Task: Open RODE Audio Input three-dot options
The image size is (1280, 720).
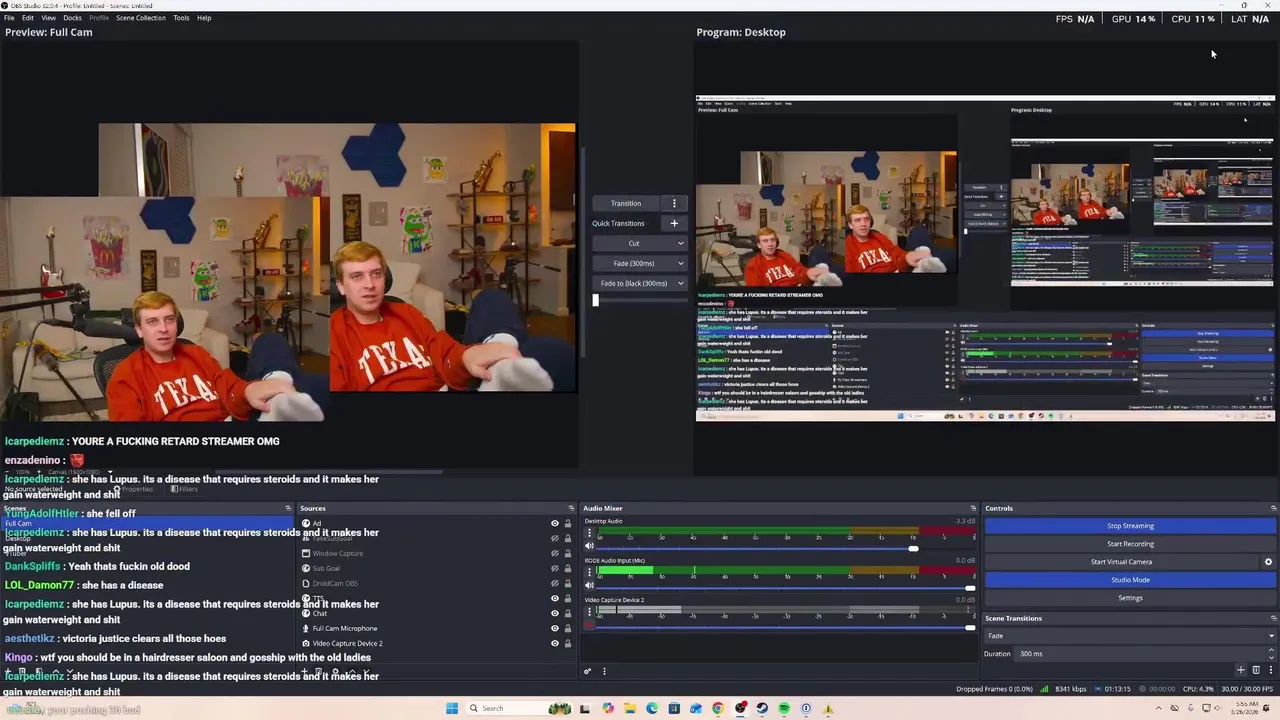Action: tap(589, 572)
